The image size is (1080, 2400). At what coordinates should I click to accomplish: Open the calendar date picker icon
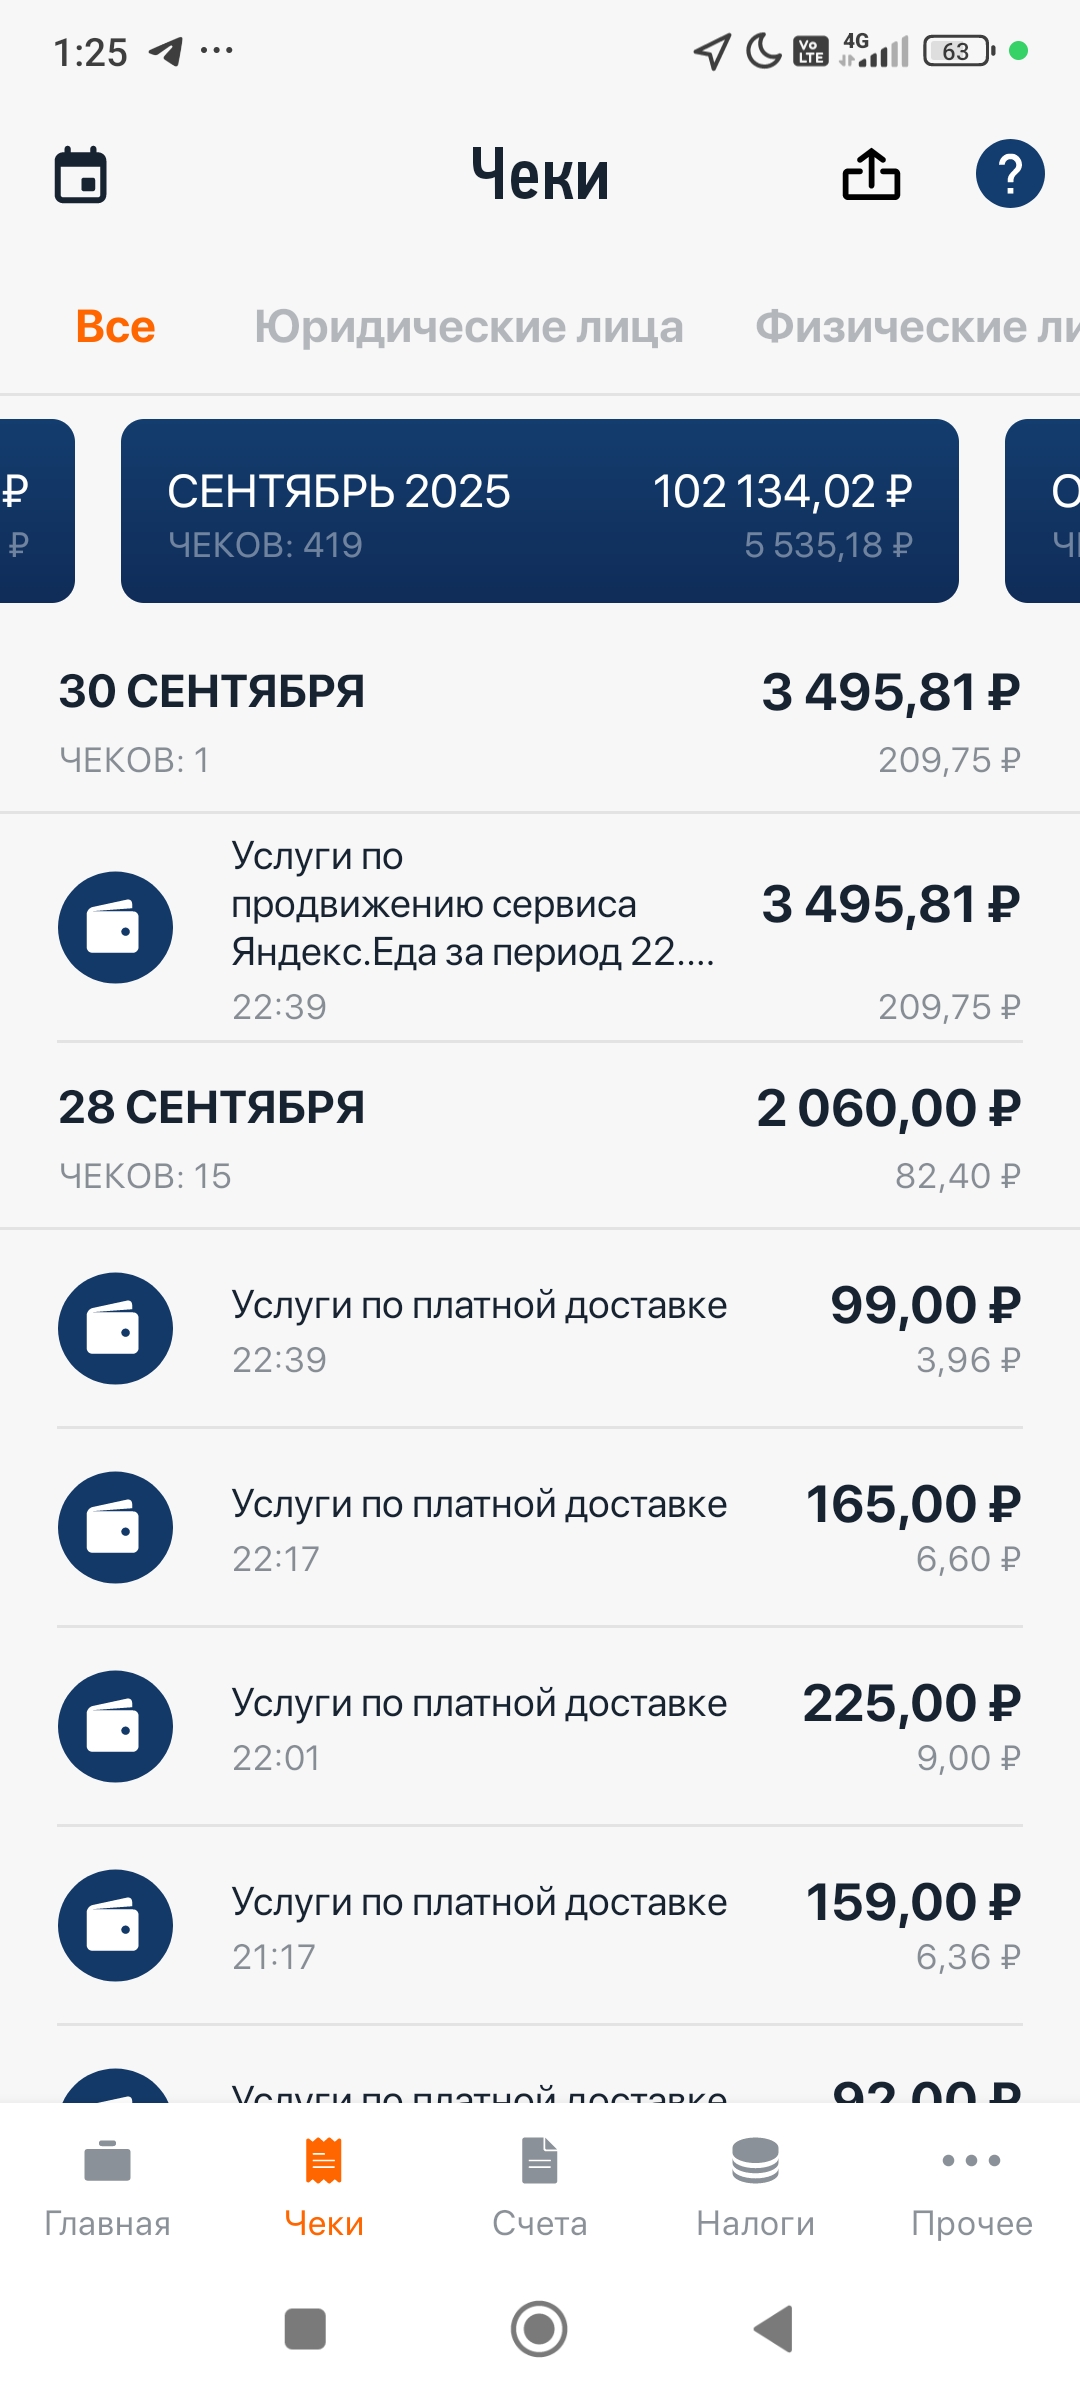point(80,175)
